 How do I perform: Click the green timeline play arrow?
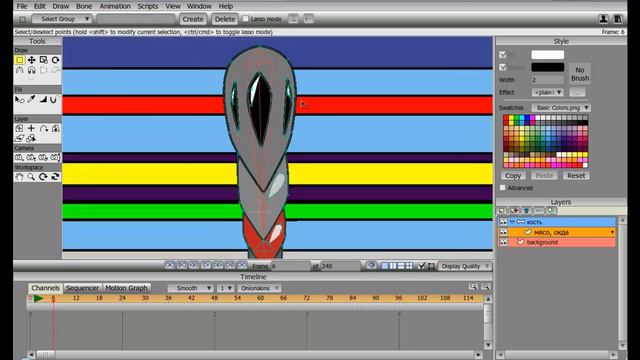pyautogui.click(x=38, y=298)
